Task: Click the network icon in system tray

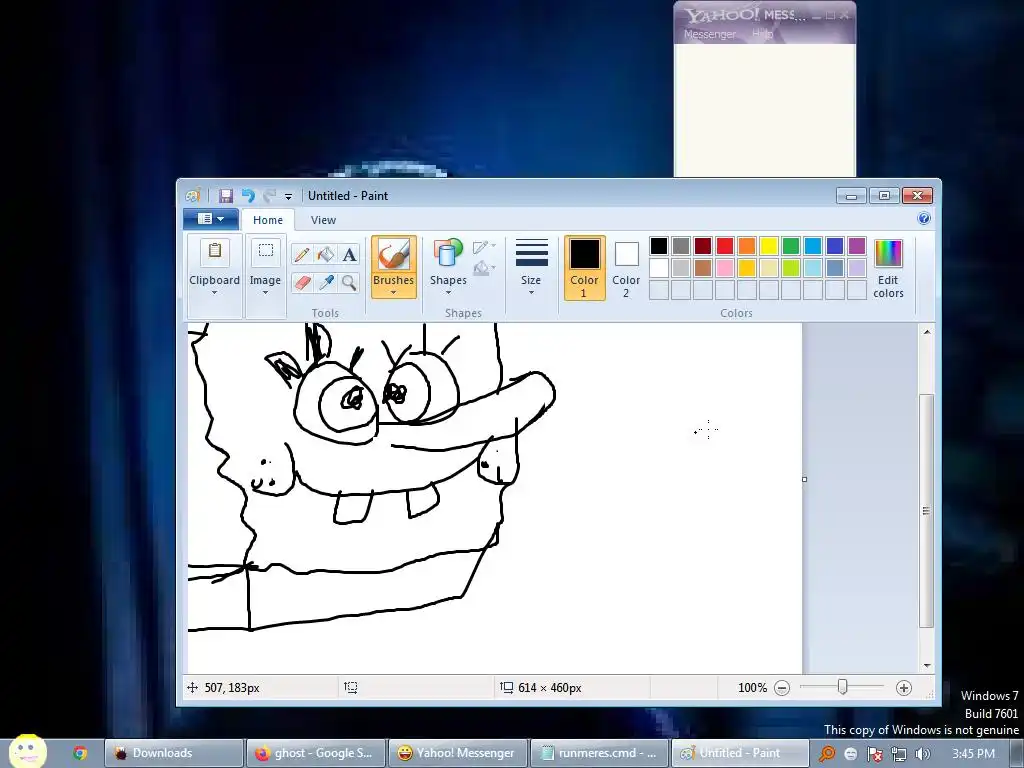Action: click(x=899, y=754)
